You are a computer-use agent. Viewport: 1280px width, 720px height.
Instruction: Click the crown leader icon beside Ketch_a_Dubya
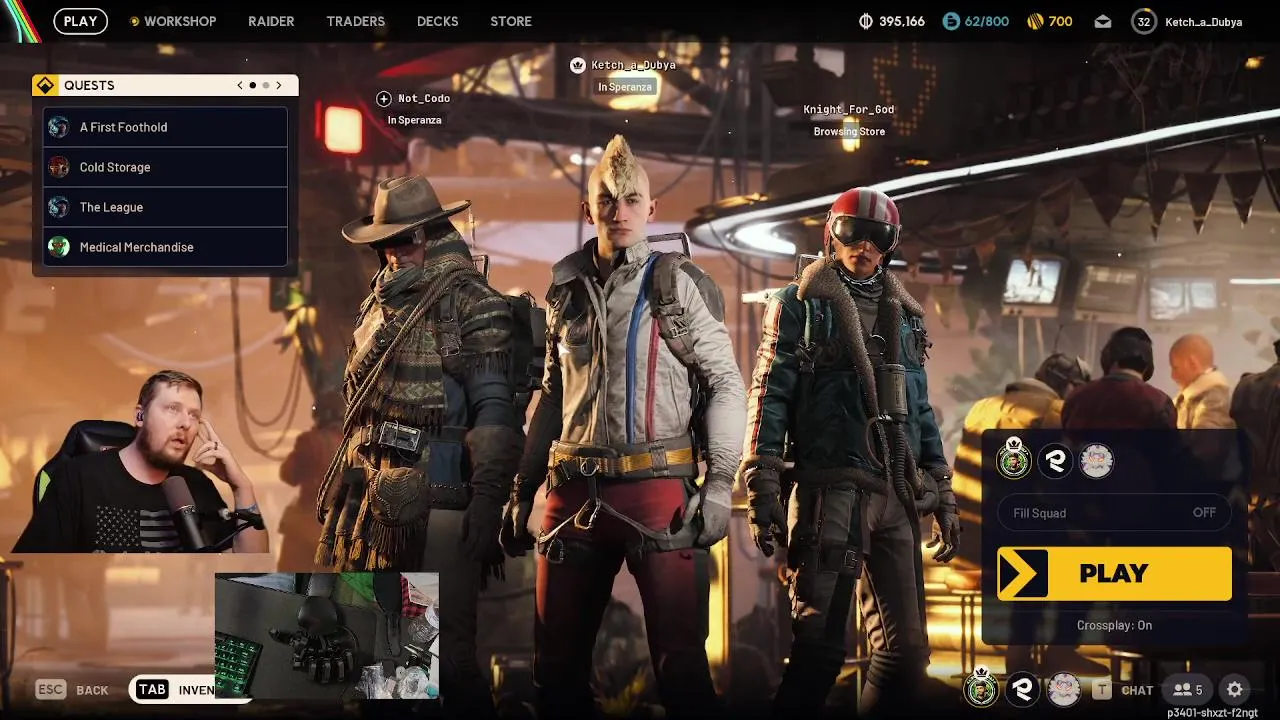[577, 65]
